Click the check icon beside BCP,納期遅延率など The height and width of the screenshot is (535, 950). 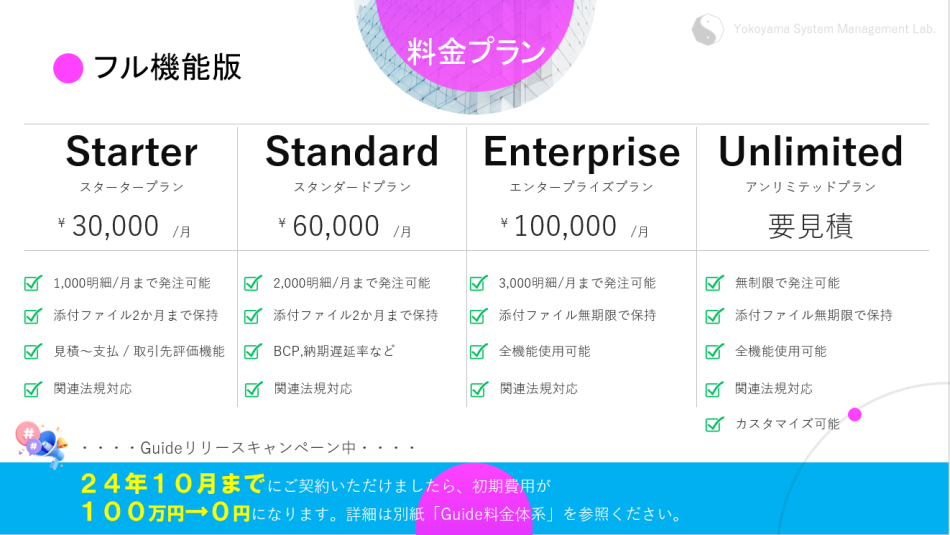(x=253, y=352)
